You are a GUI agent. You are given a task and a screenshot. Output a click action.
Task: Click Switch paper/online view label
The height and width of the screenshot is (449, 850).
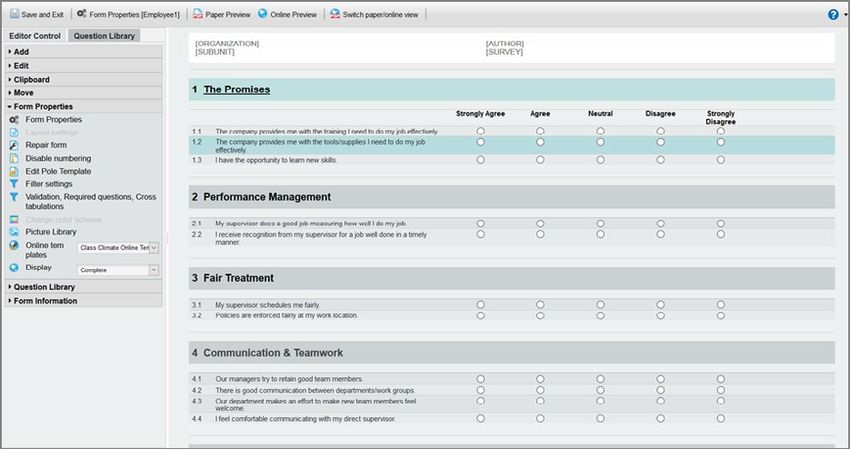[x=380, y=15]
